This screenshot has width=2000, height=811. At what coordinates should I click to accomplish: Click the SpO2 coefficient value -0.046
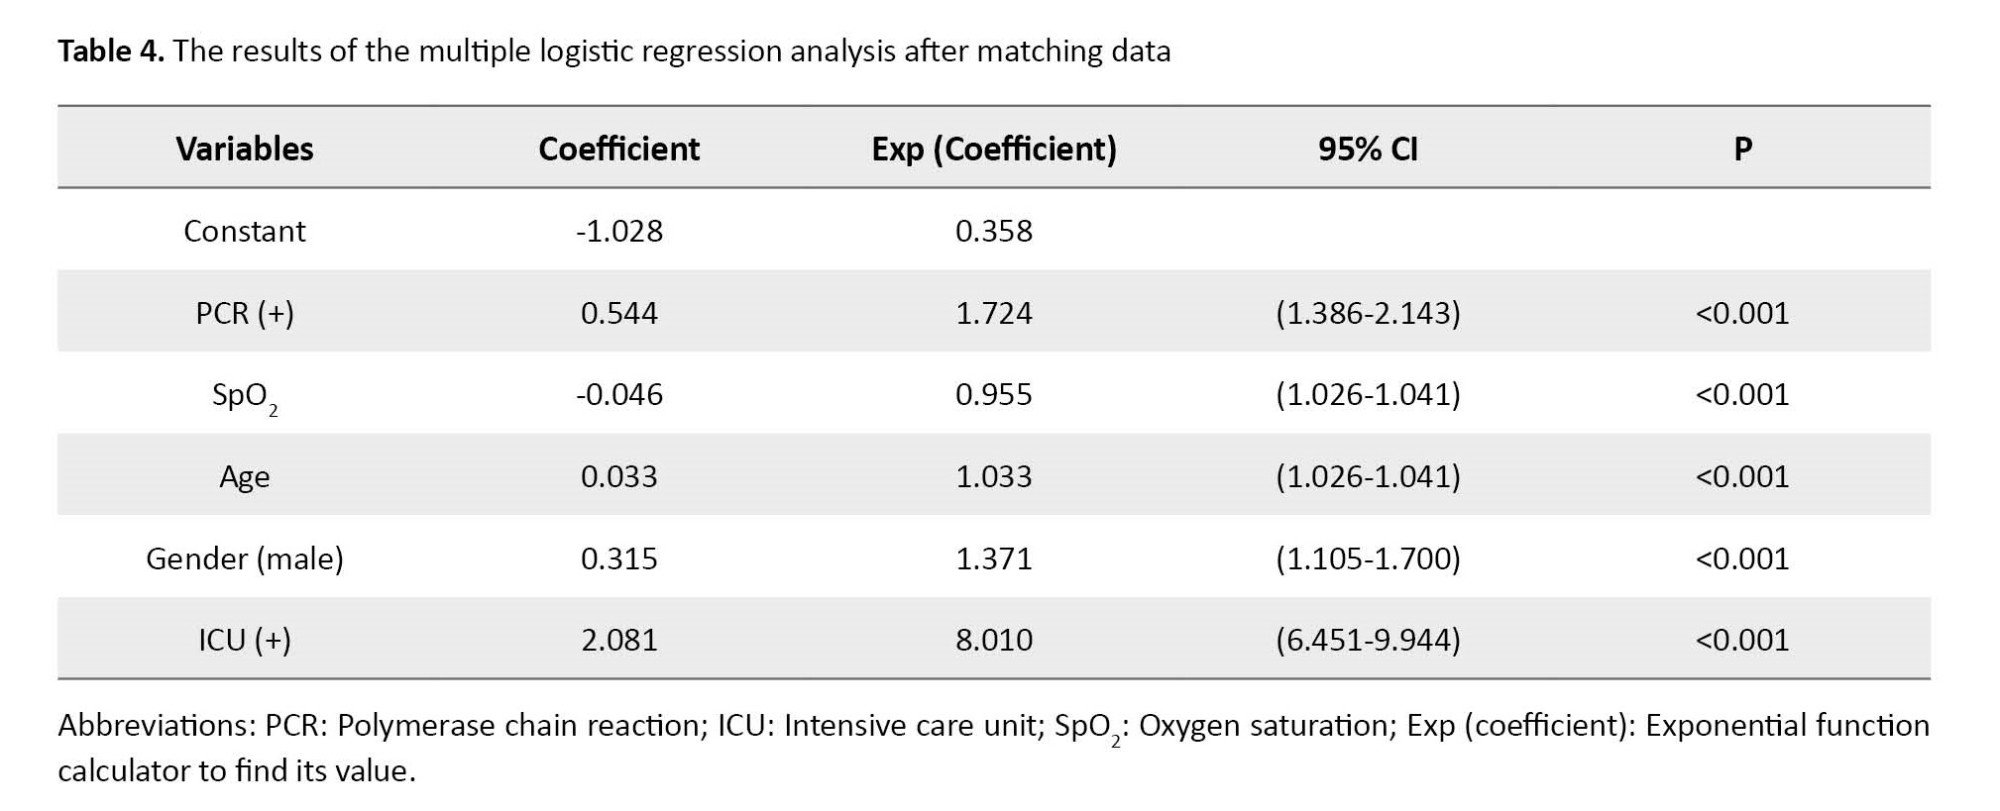point(619,394)
